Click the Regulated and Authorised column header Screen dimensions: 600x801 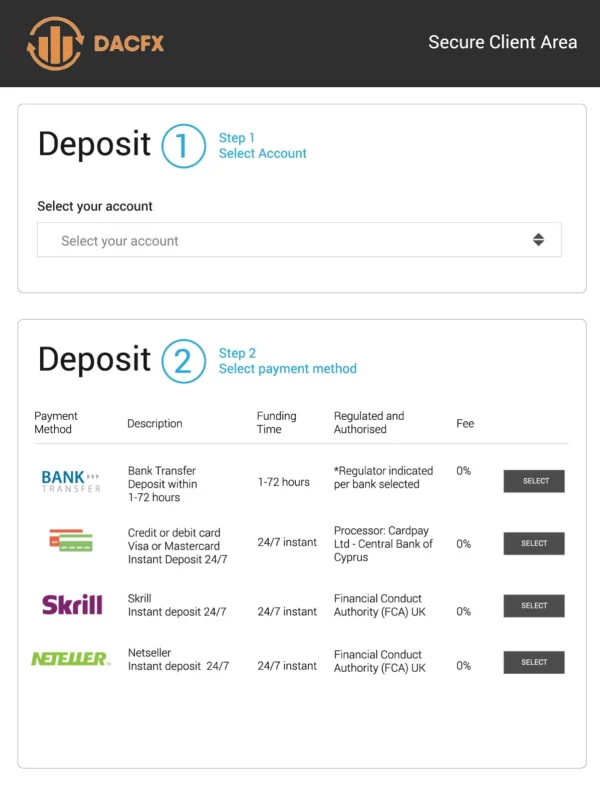368,422
